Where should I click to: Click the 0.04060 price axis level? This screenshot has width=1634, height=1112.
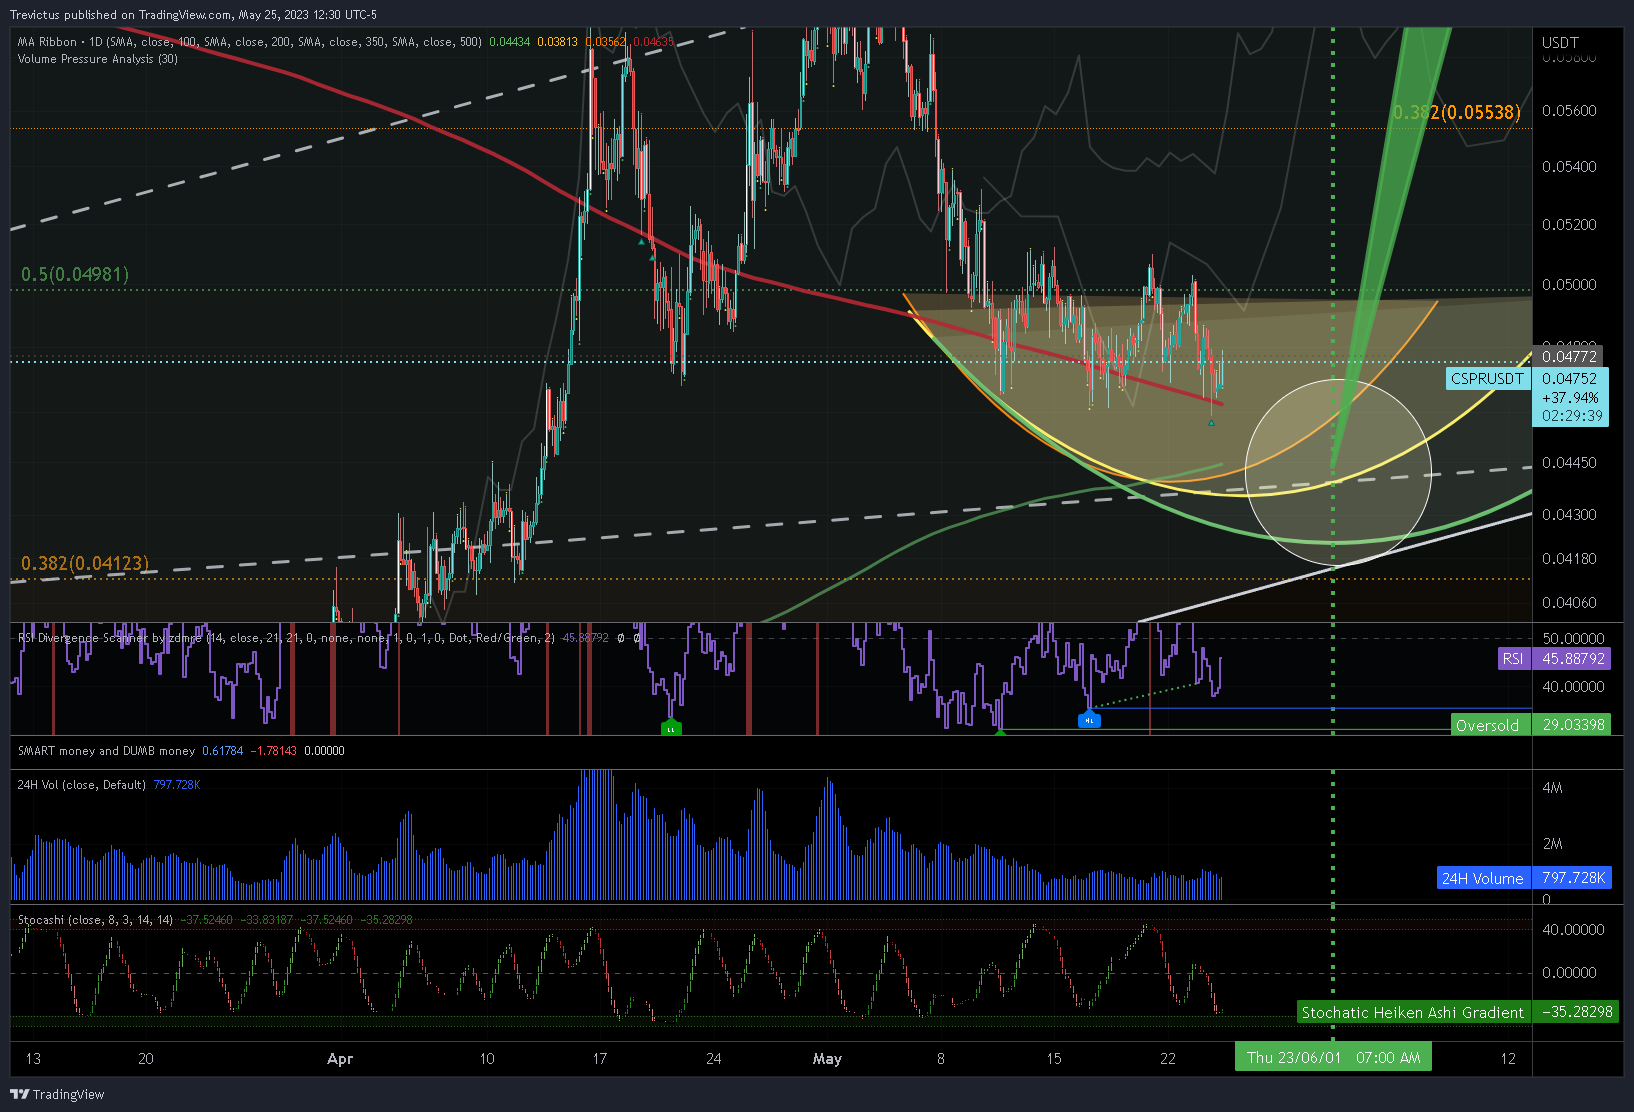[1569, 603]
